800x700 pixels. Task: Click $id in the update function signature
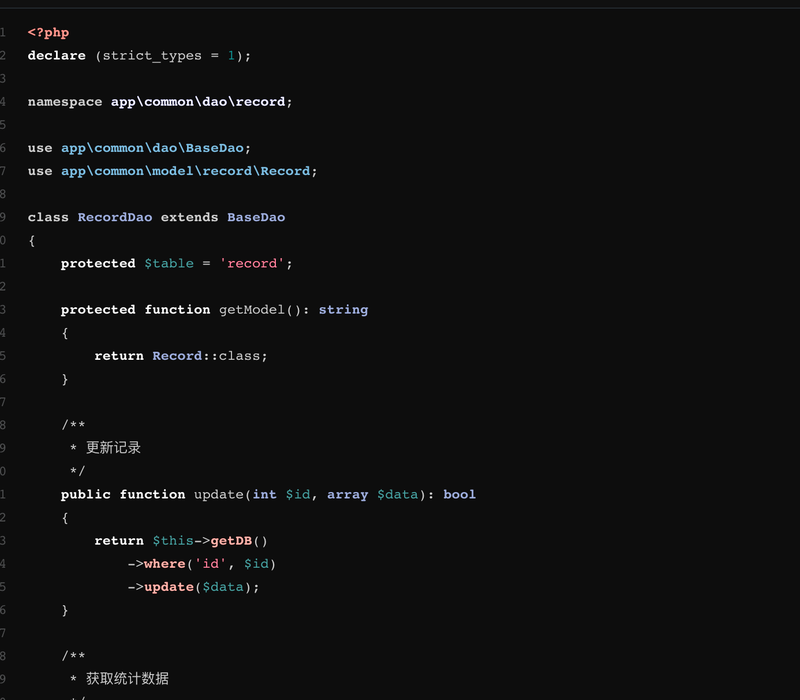(x=297, y=495)
